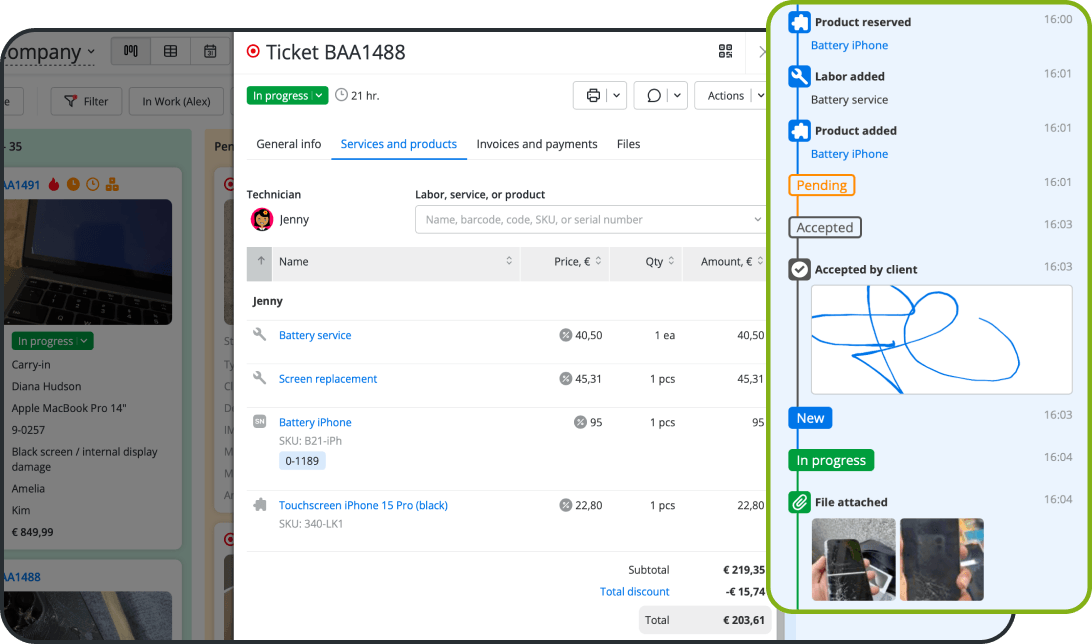The image size is (1092, 644).
Task: Click discount icon beside Battery service price
Action: point(566,335)
